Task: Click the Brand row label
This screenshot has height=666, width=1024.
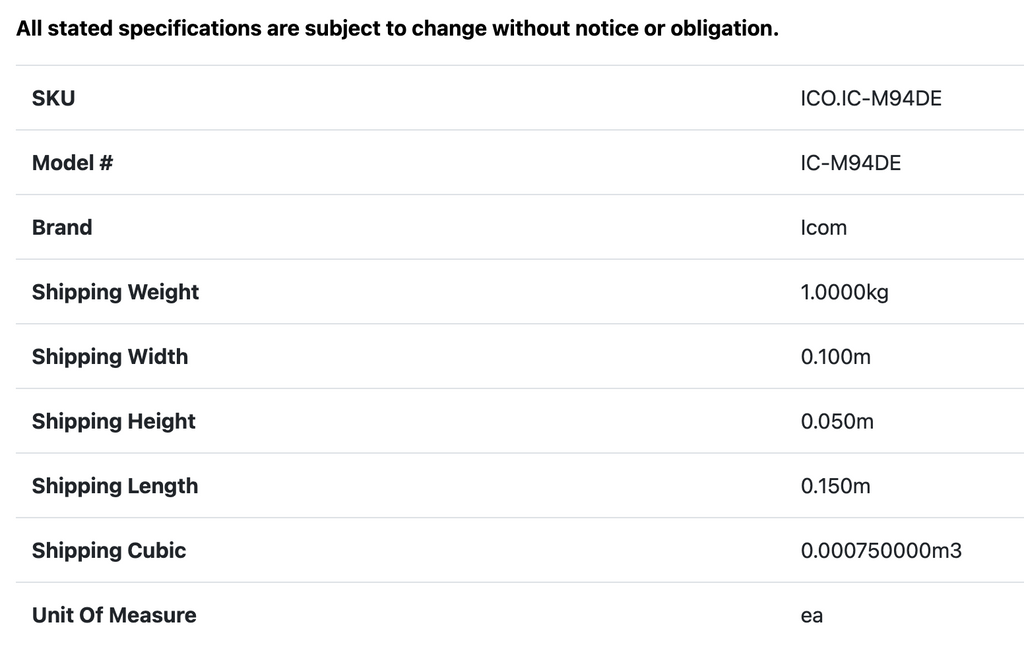Action: [62, 227]
